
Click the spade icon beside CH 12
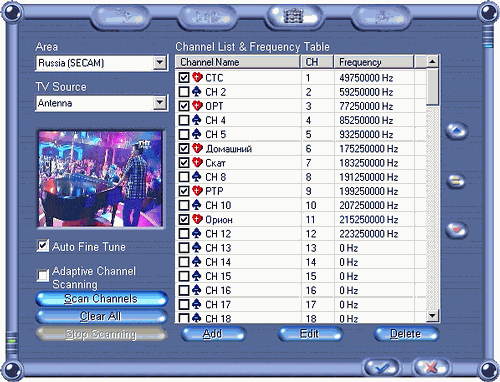(197, 233)
